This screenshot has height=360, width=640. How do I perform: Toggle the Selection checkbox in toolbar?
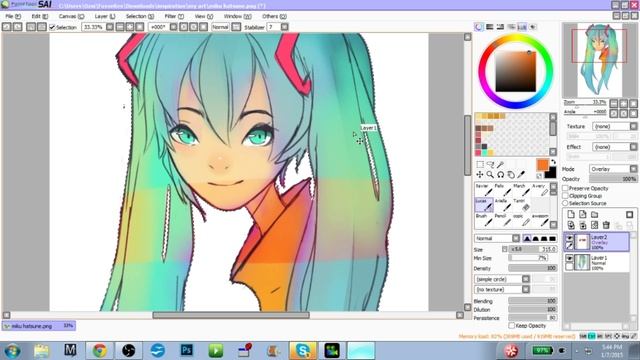pyautogui.click(x=52, y=27)
